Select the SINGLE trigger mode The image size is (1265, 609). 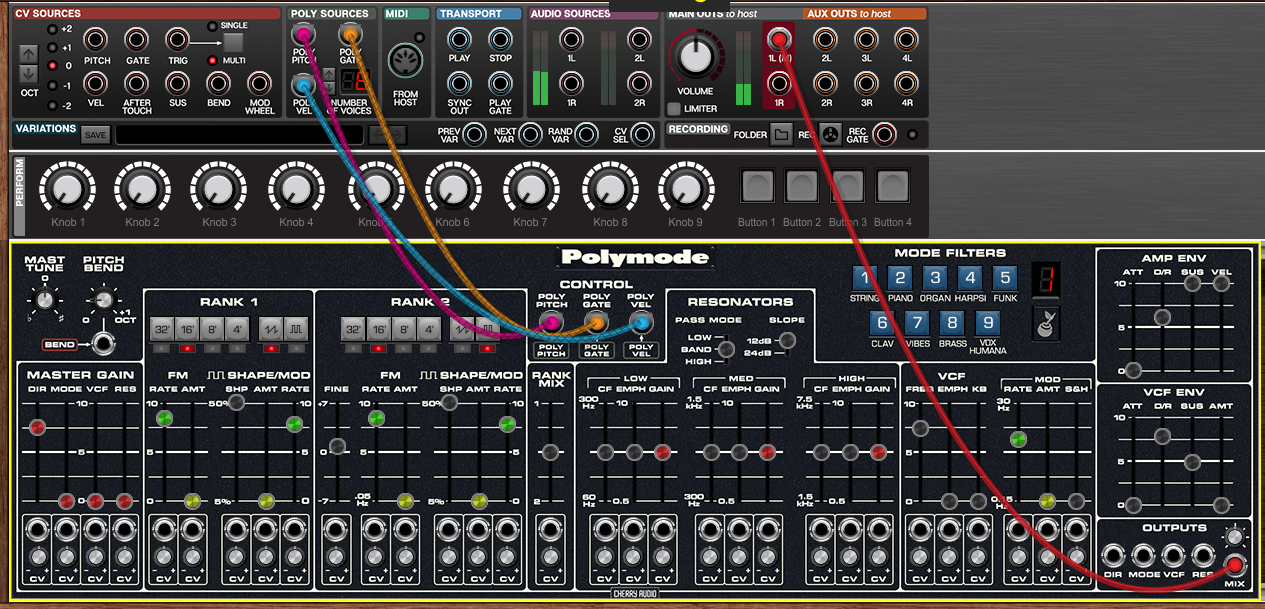pyautogui.click(x=212, y=25)
